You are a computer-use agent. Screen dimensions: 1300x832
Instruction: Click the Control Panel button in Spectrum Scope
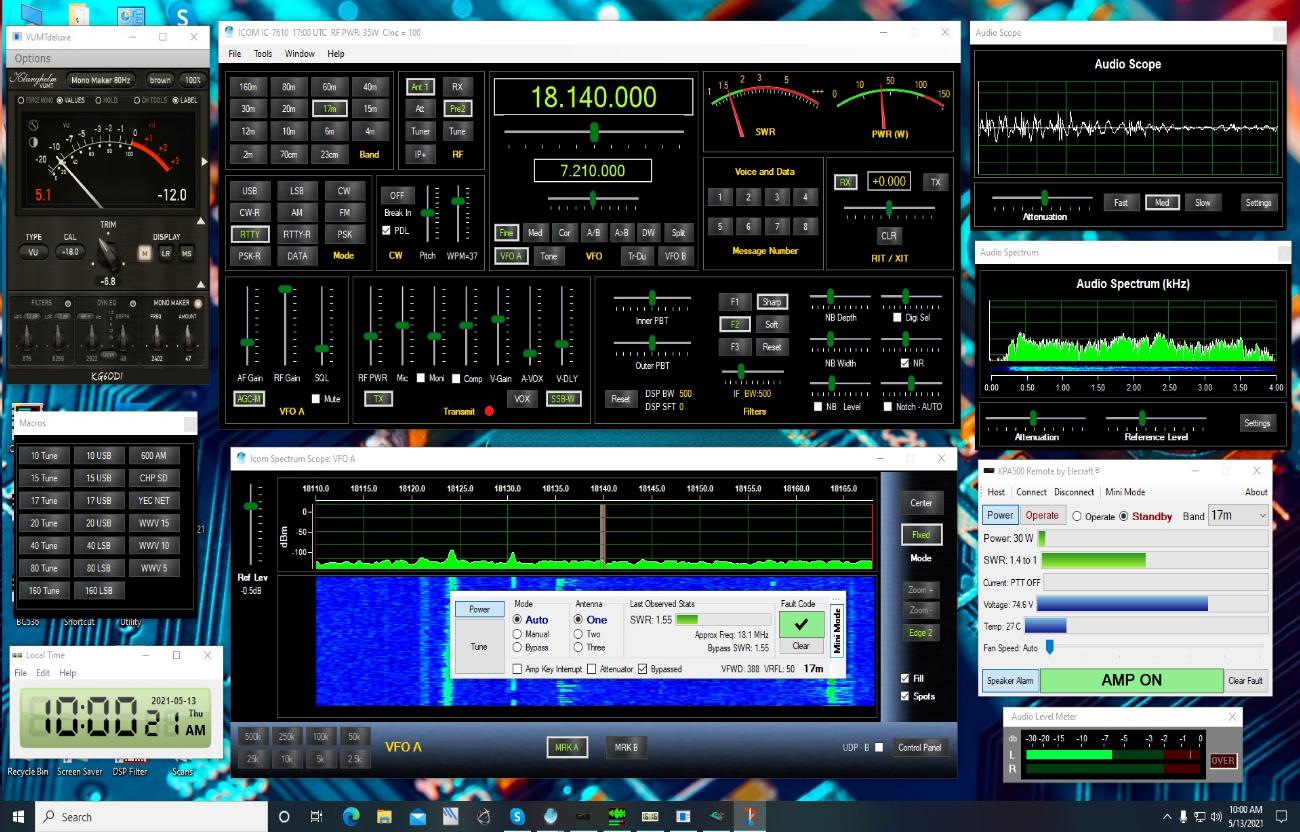pyautogui.click(x=920, y=747)
